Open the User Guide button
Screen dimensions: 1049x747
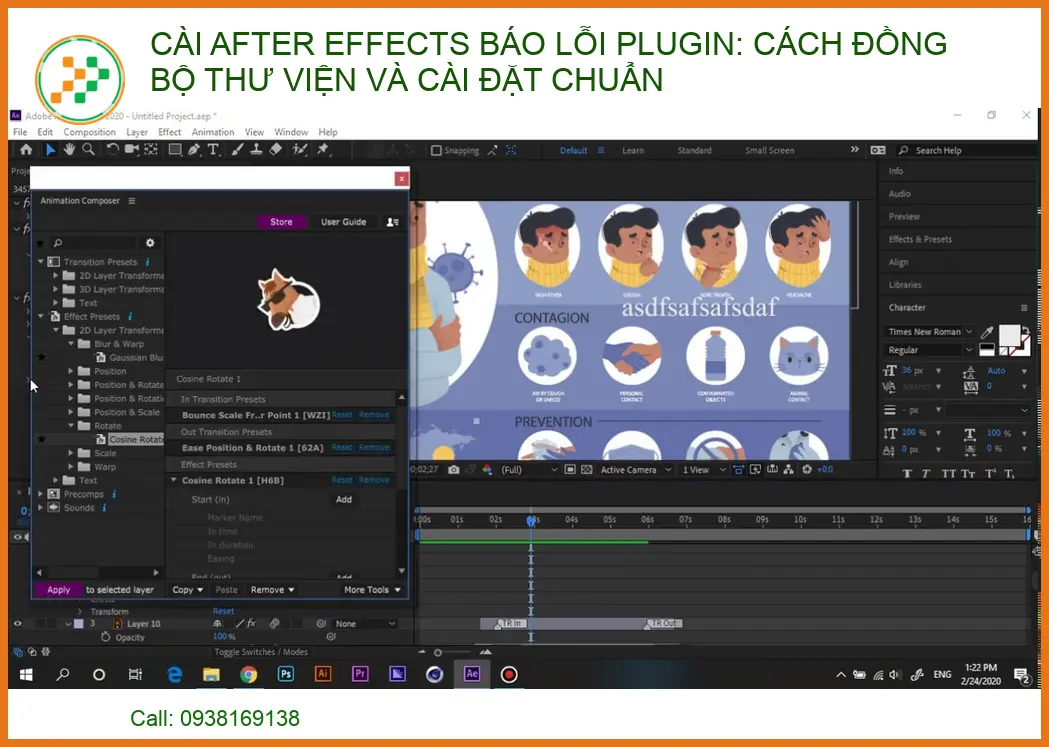343,222
